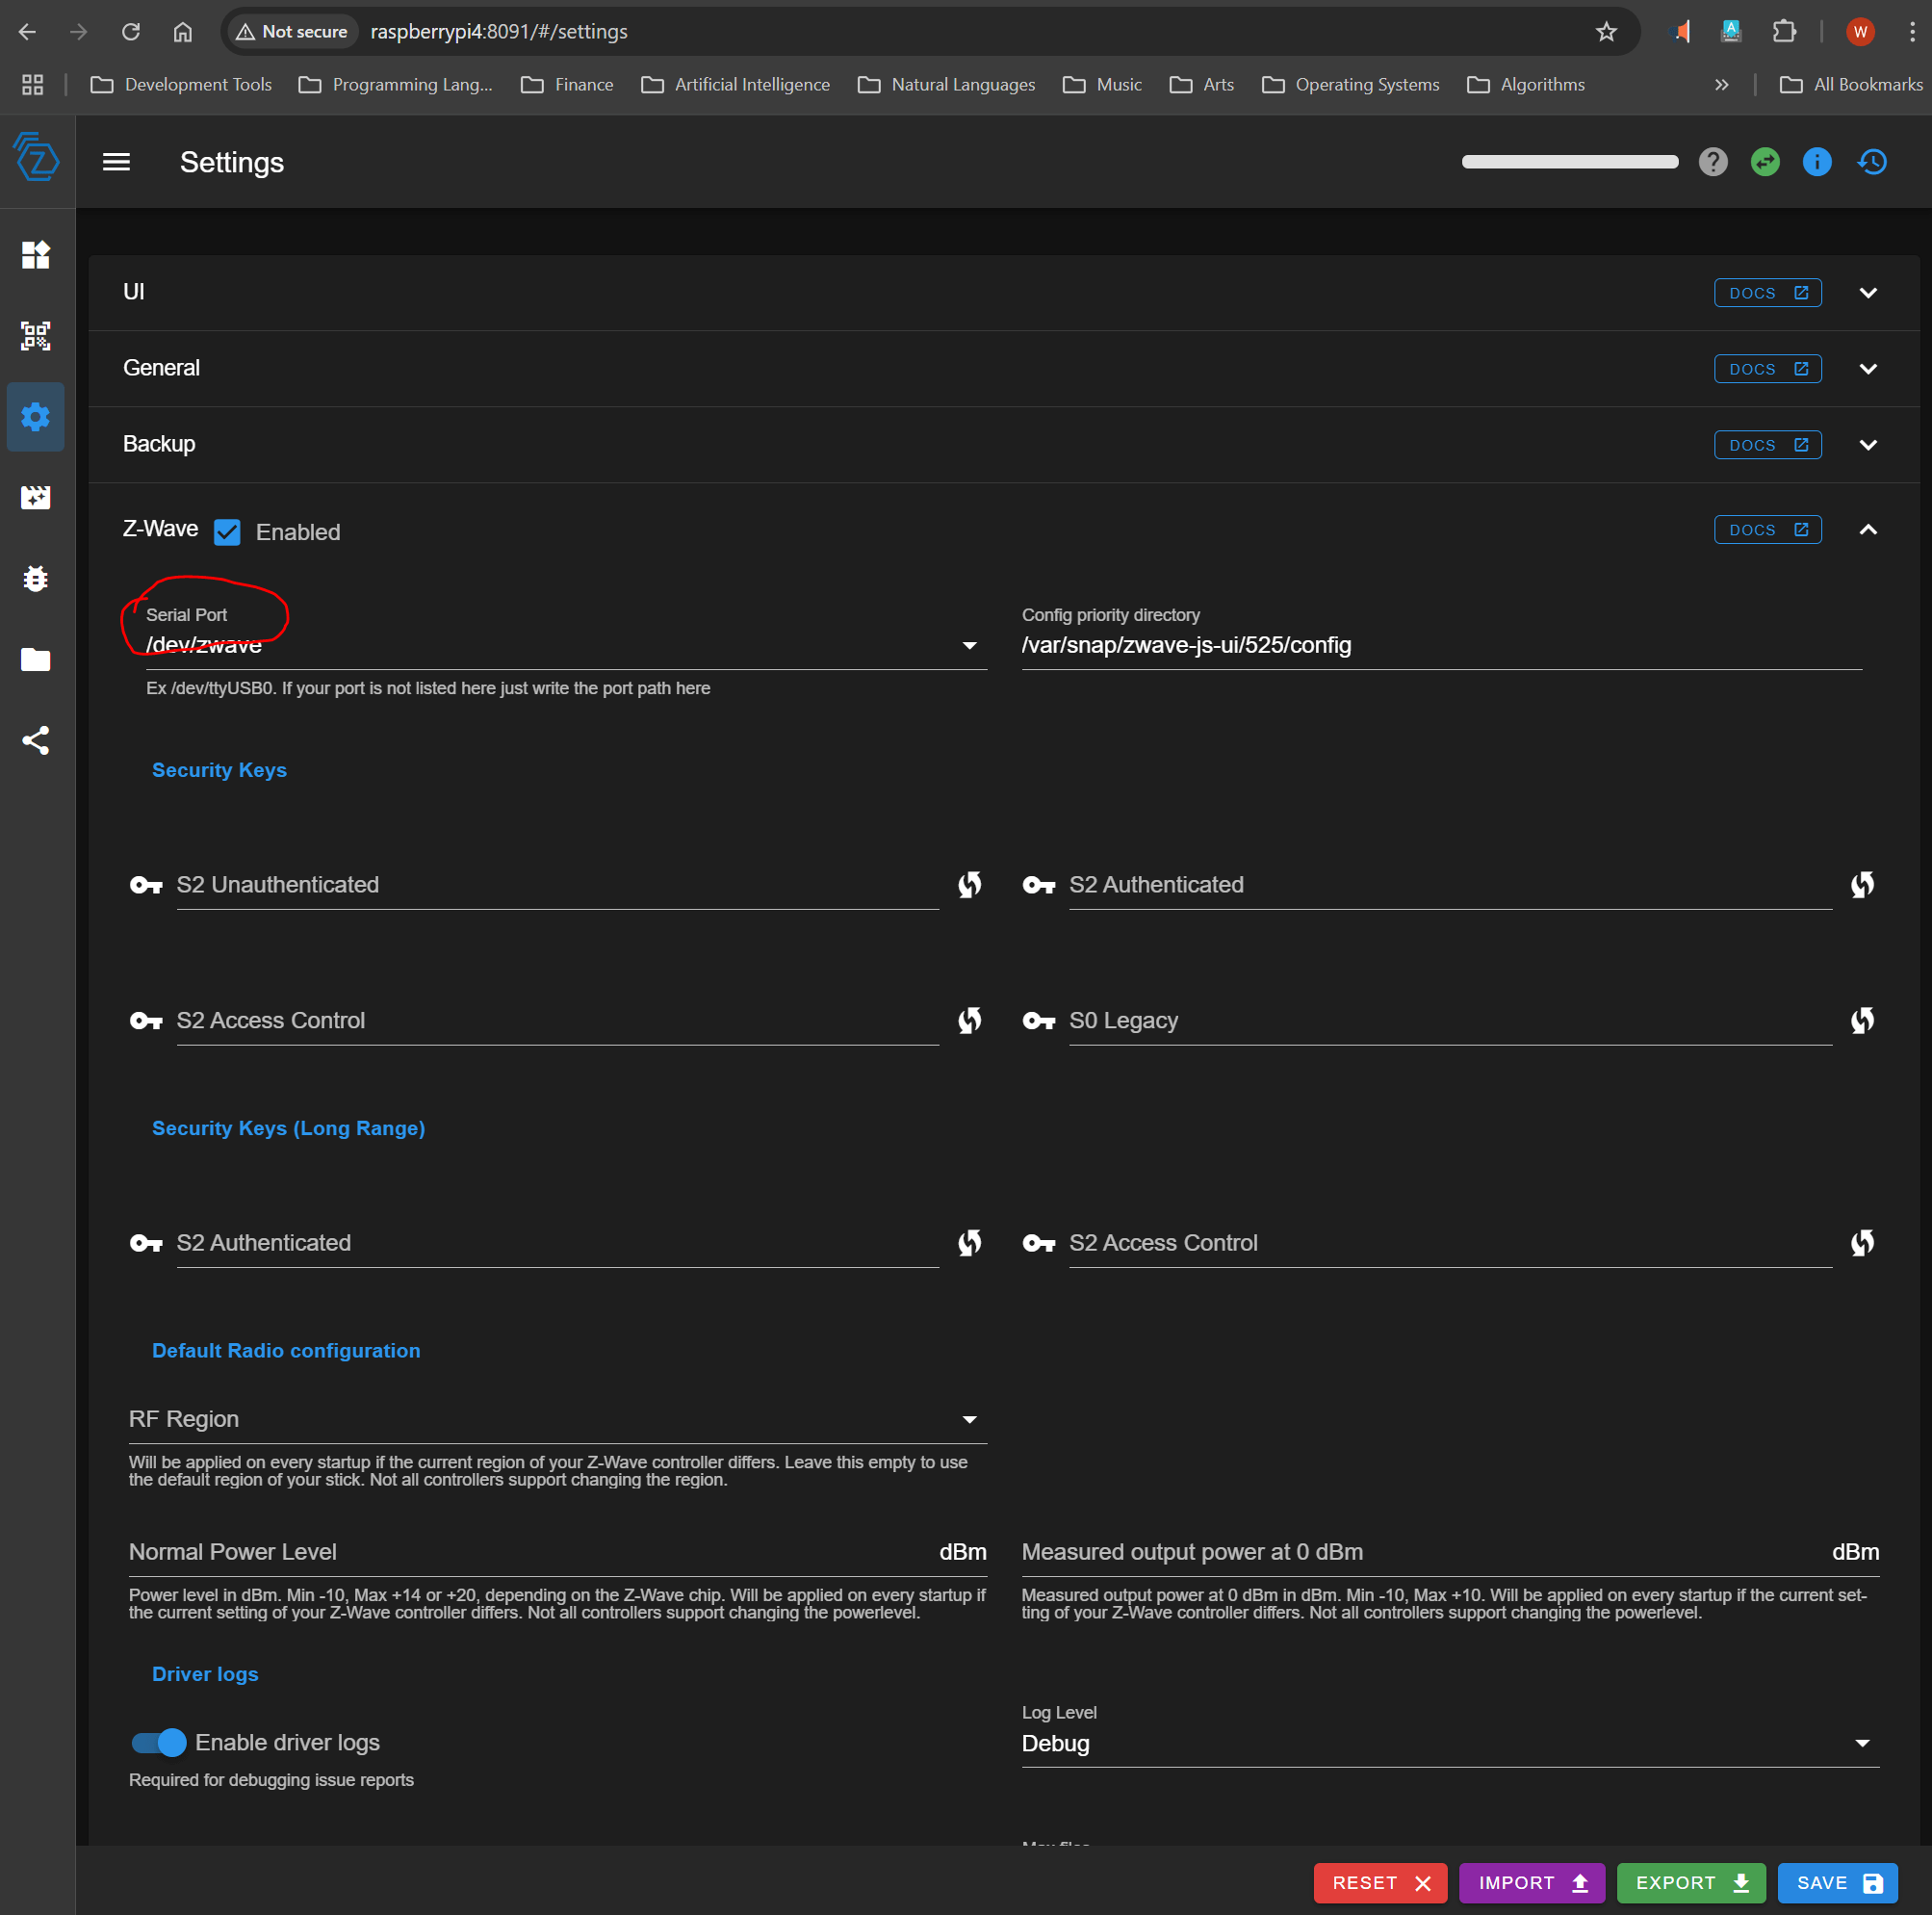The image size is (1932, 1915).
Task: Click the IMPORT button
Action: pyautogui.click(x=1532, y=1883)
